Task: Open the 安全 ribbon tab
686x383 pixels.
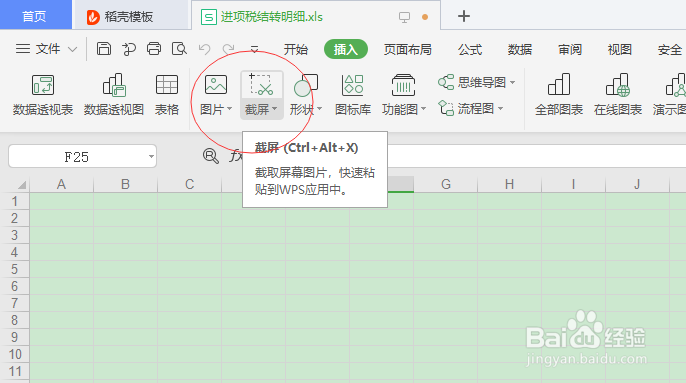Action: 669,49
